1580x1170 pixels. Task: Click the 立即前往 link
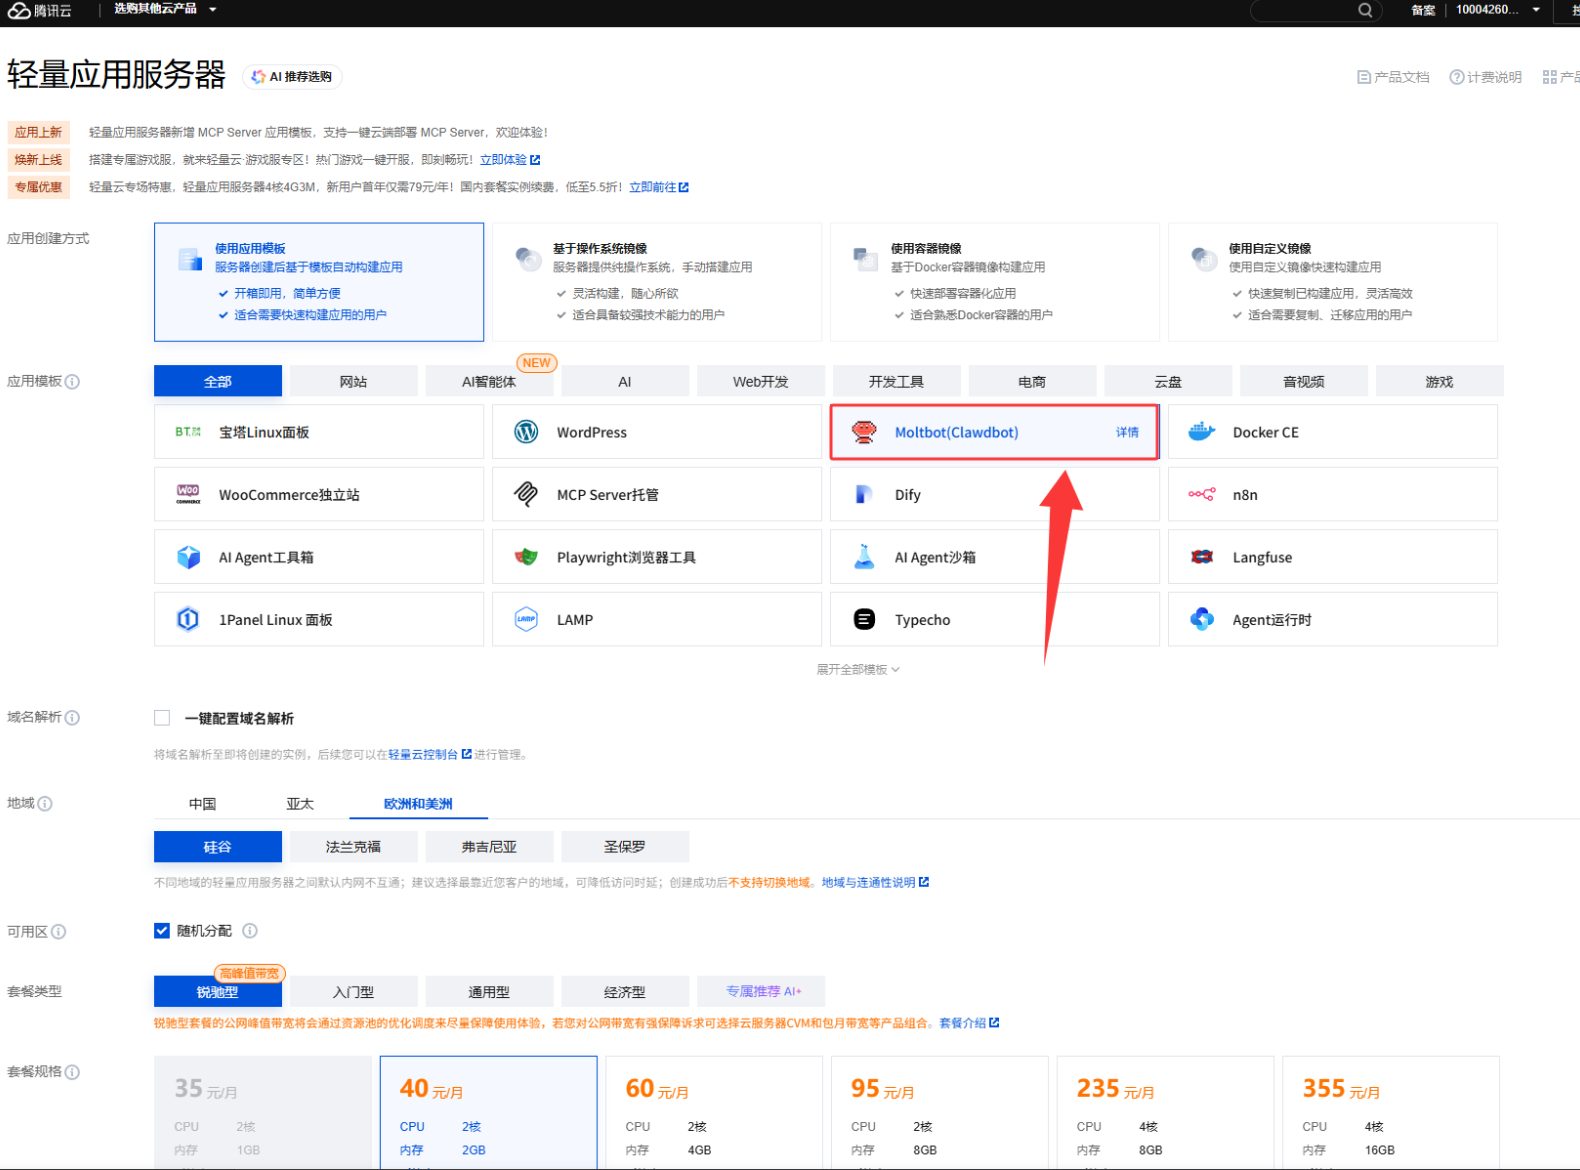click(x=659, y=186)
